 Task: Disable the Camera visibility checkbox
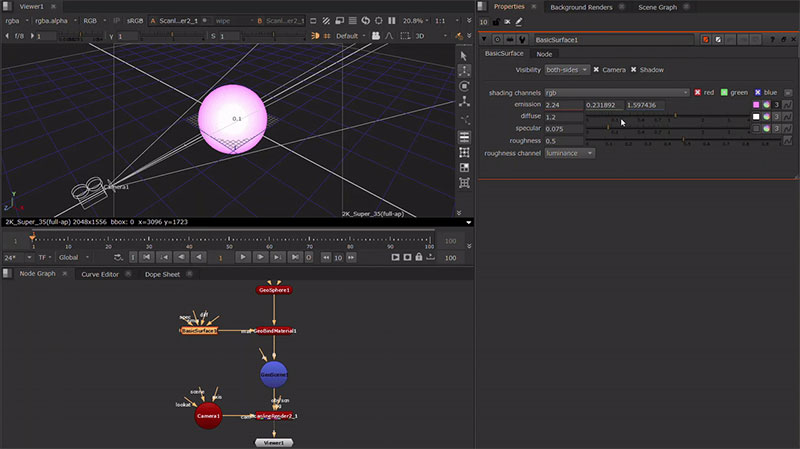596,70
